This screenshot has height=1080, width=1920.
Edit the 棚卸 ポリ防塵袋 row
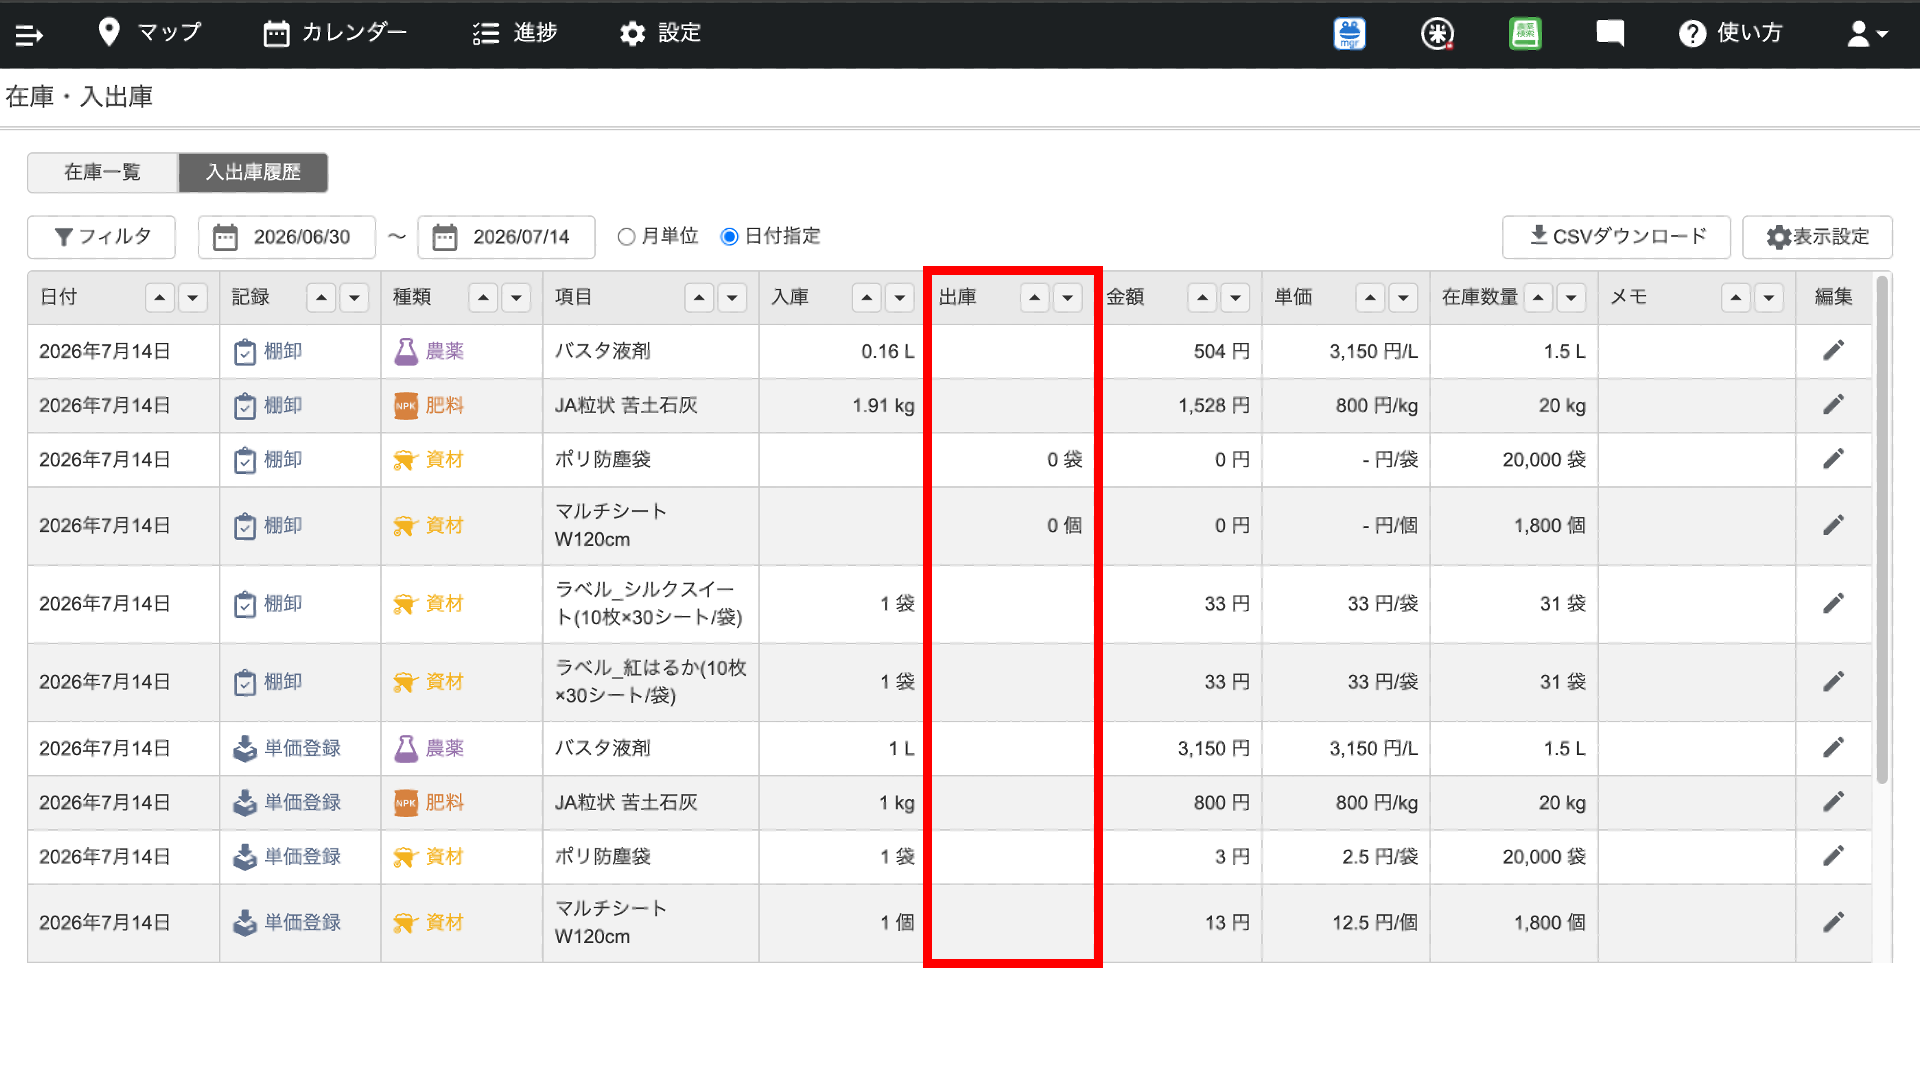pyautogui.click(x=1833, y=459)
